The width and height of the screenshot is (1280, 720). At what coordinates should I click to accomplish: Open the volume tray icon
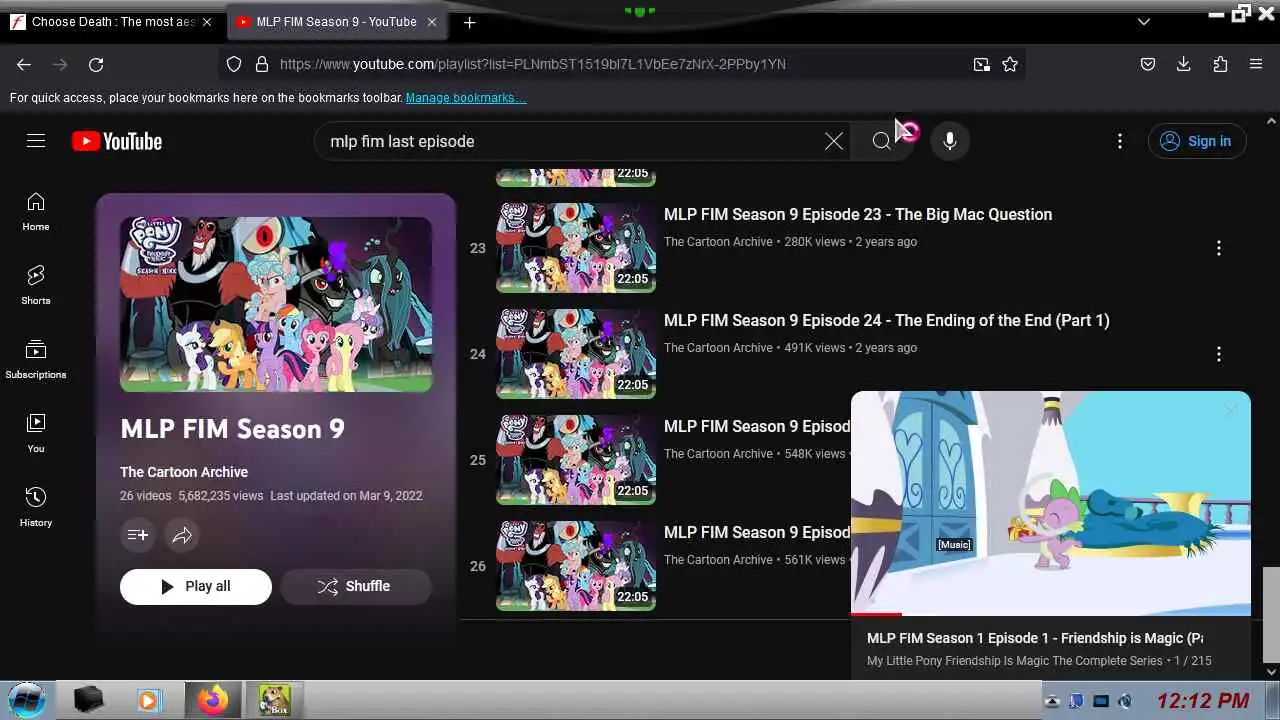pyautogui.click(x=1125, y=701)
